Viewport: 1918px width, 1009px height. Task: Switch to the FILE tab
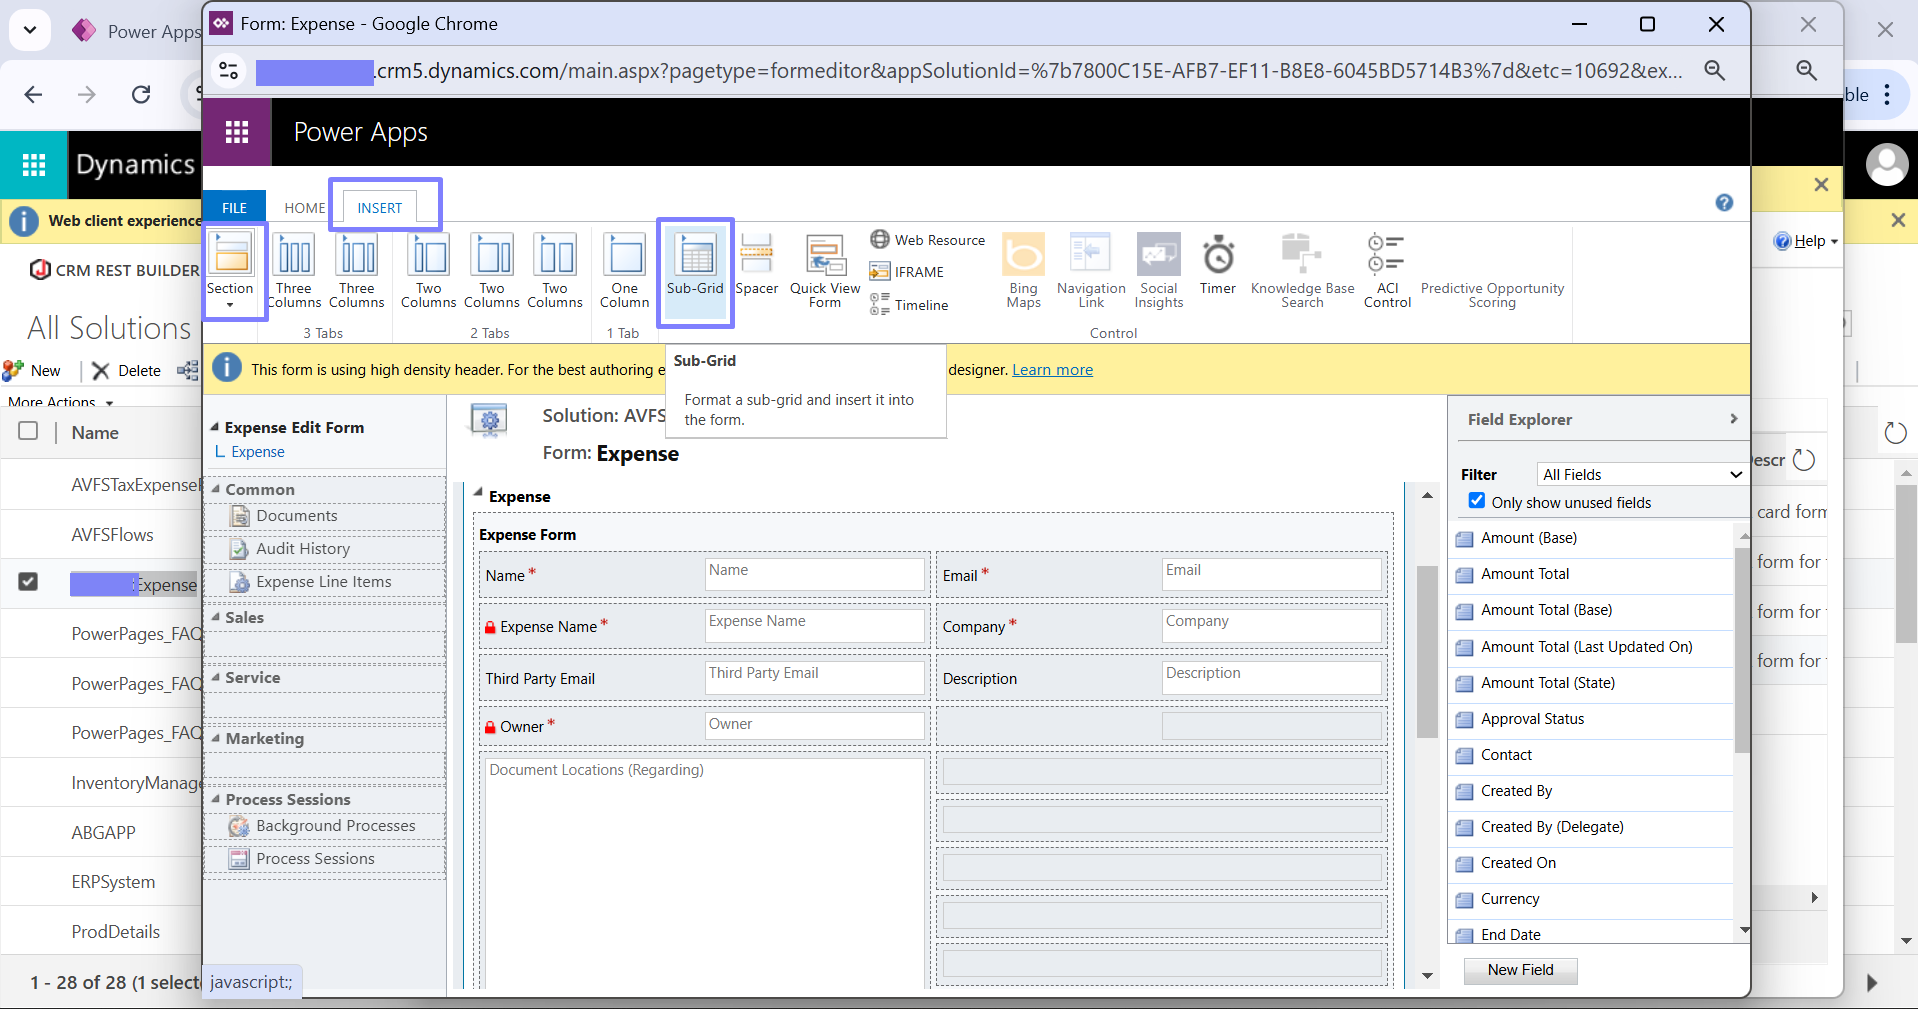coord(234,208)
